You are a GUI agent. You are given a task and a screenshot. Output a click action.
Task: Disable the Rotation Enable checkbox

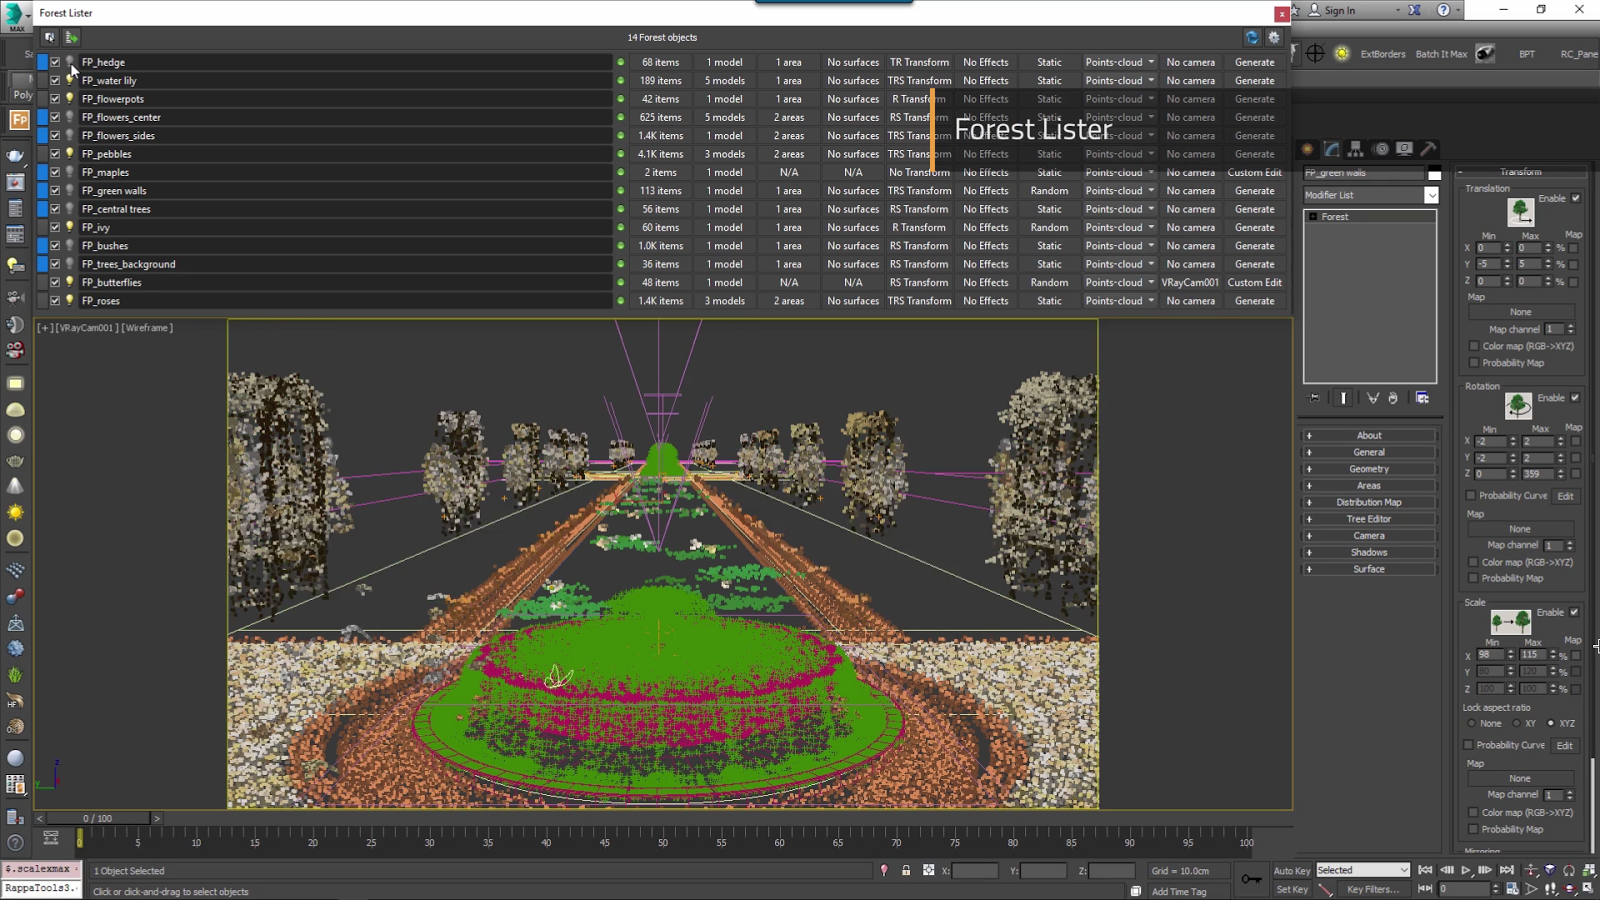1575,398
